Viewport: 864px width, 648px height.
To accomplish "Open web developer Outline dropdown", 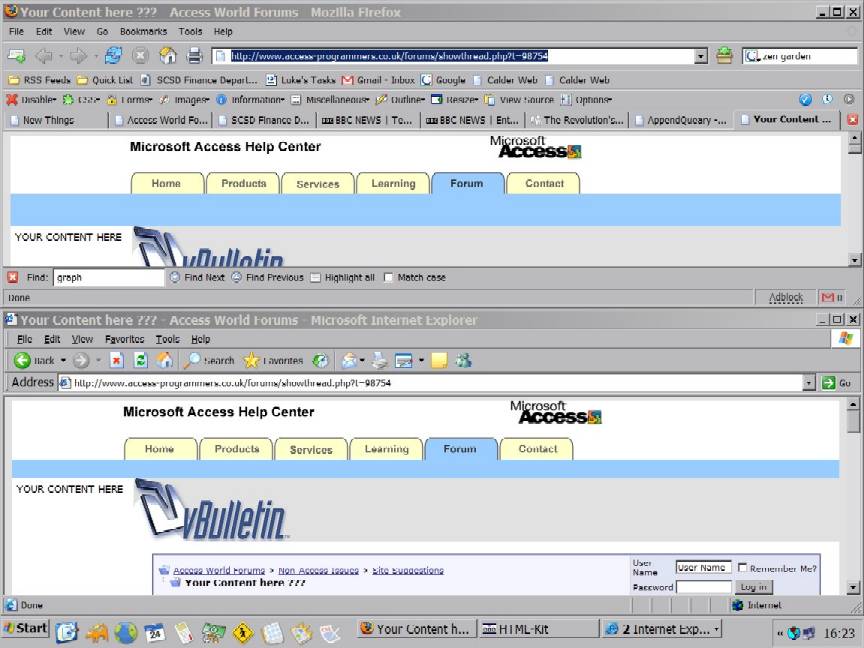I will tap(400, 100).
